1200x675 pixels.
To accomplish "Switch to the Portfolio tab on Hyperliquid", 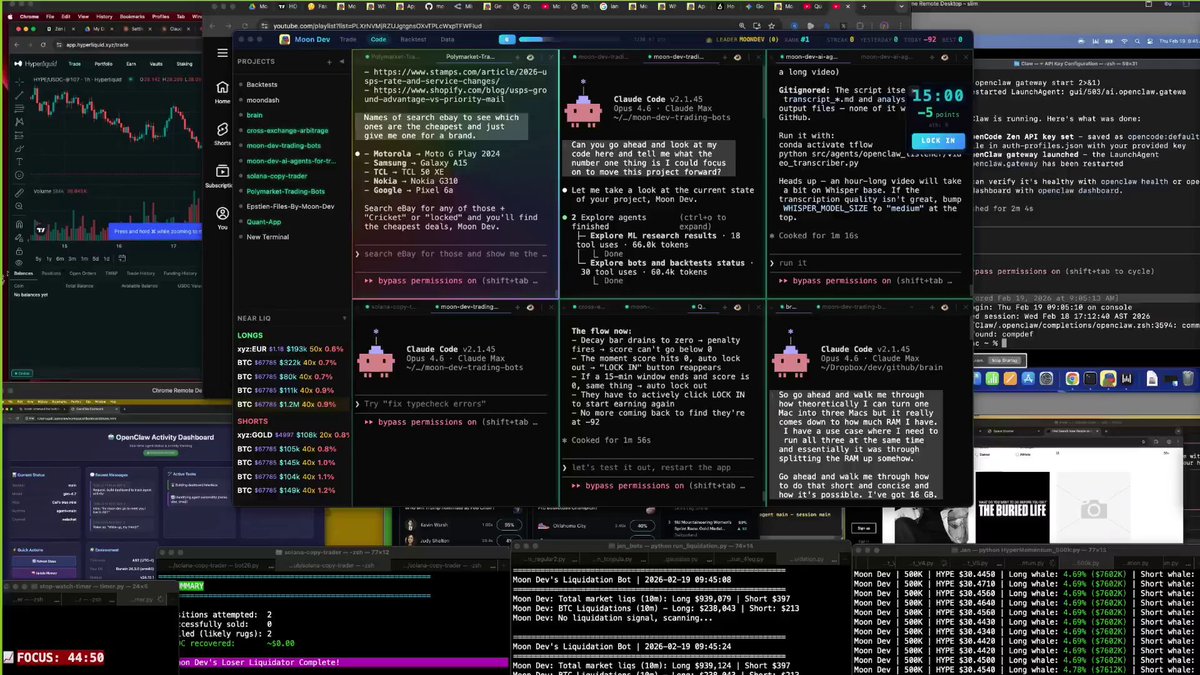I will pyautogui.click(x=104, y=64).
